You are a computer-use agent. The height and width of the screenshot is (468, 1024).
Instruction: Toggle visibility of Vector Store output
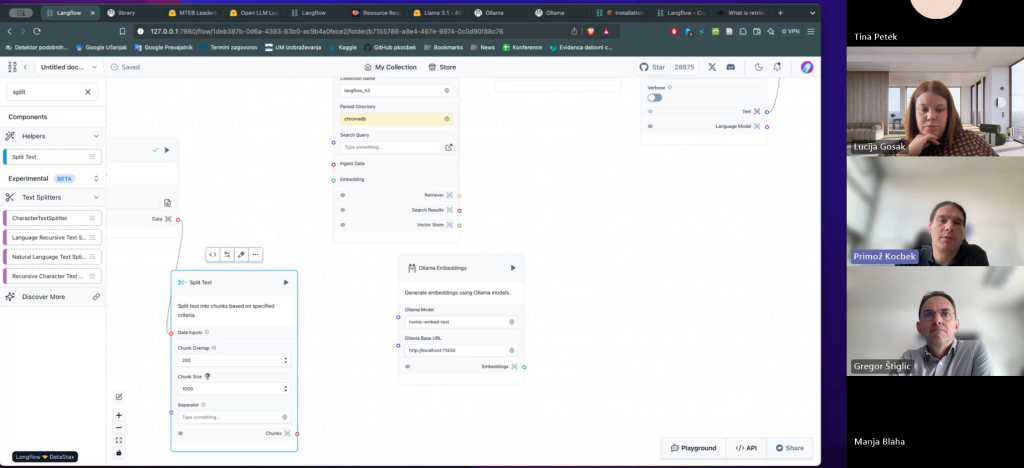point(343,225)
